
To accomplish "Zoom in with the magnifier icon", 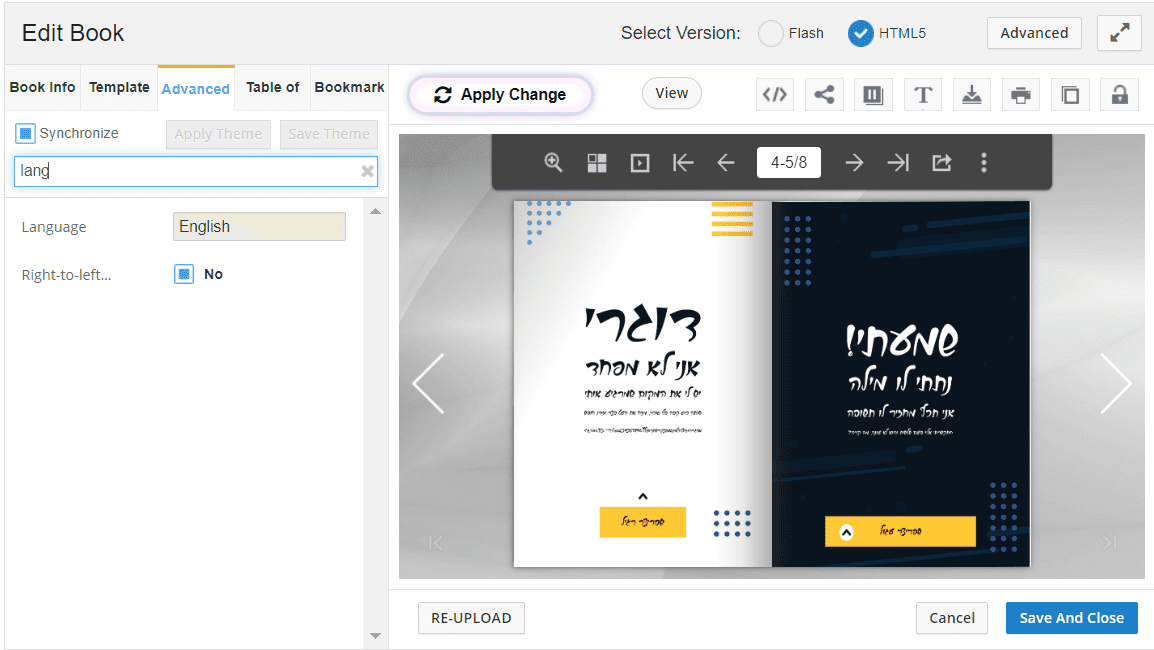I will pyautogui.click(x=553, y=163).
